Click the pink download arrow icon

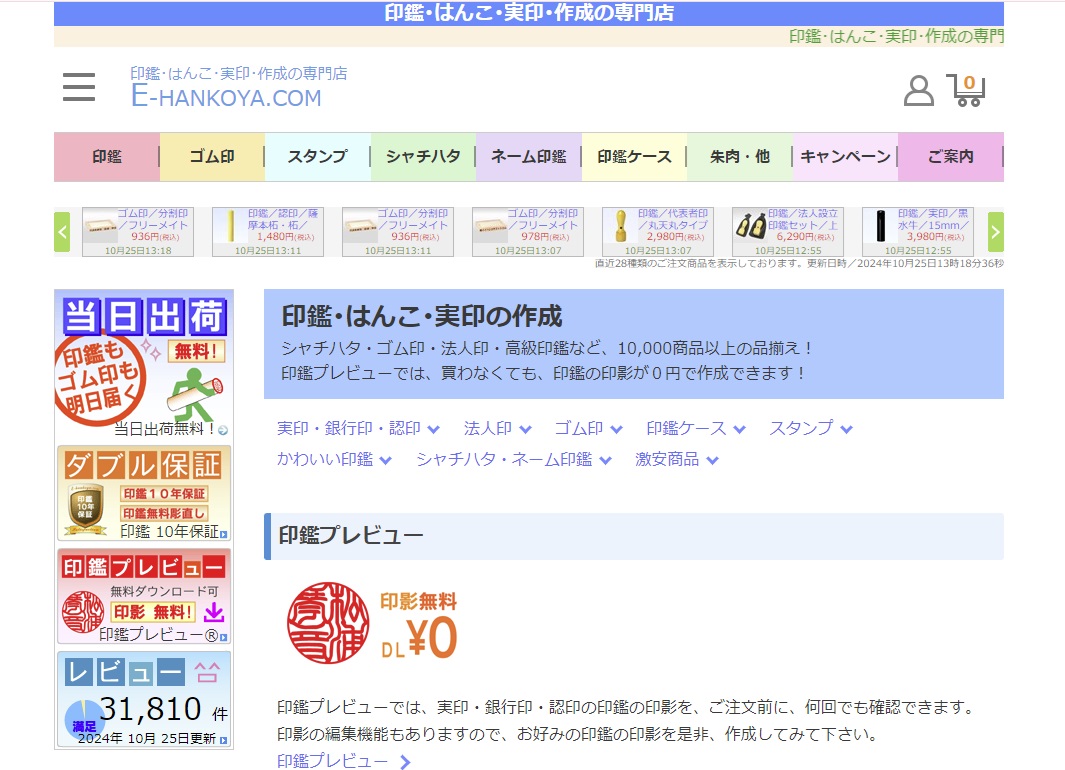[x=214, y=612]
